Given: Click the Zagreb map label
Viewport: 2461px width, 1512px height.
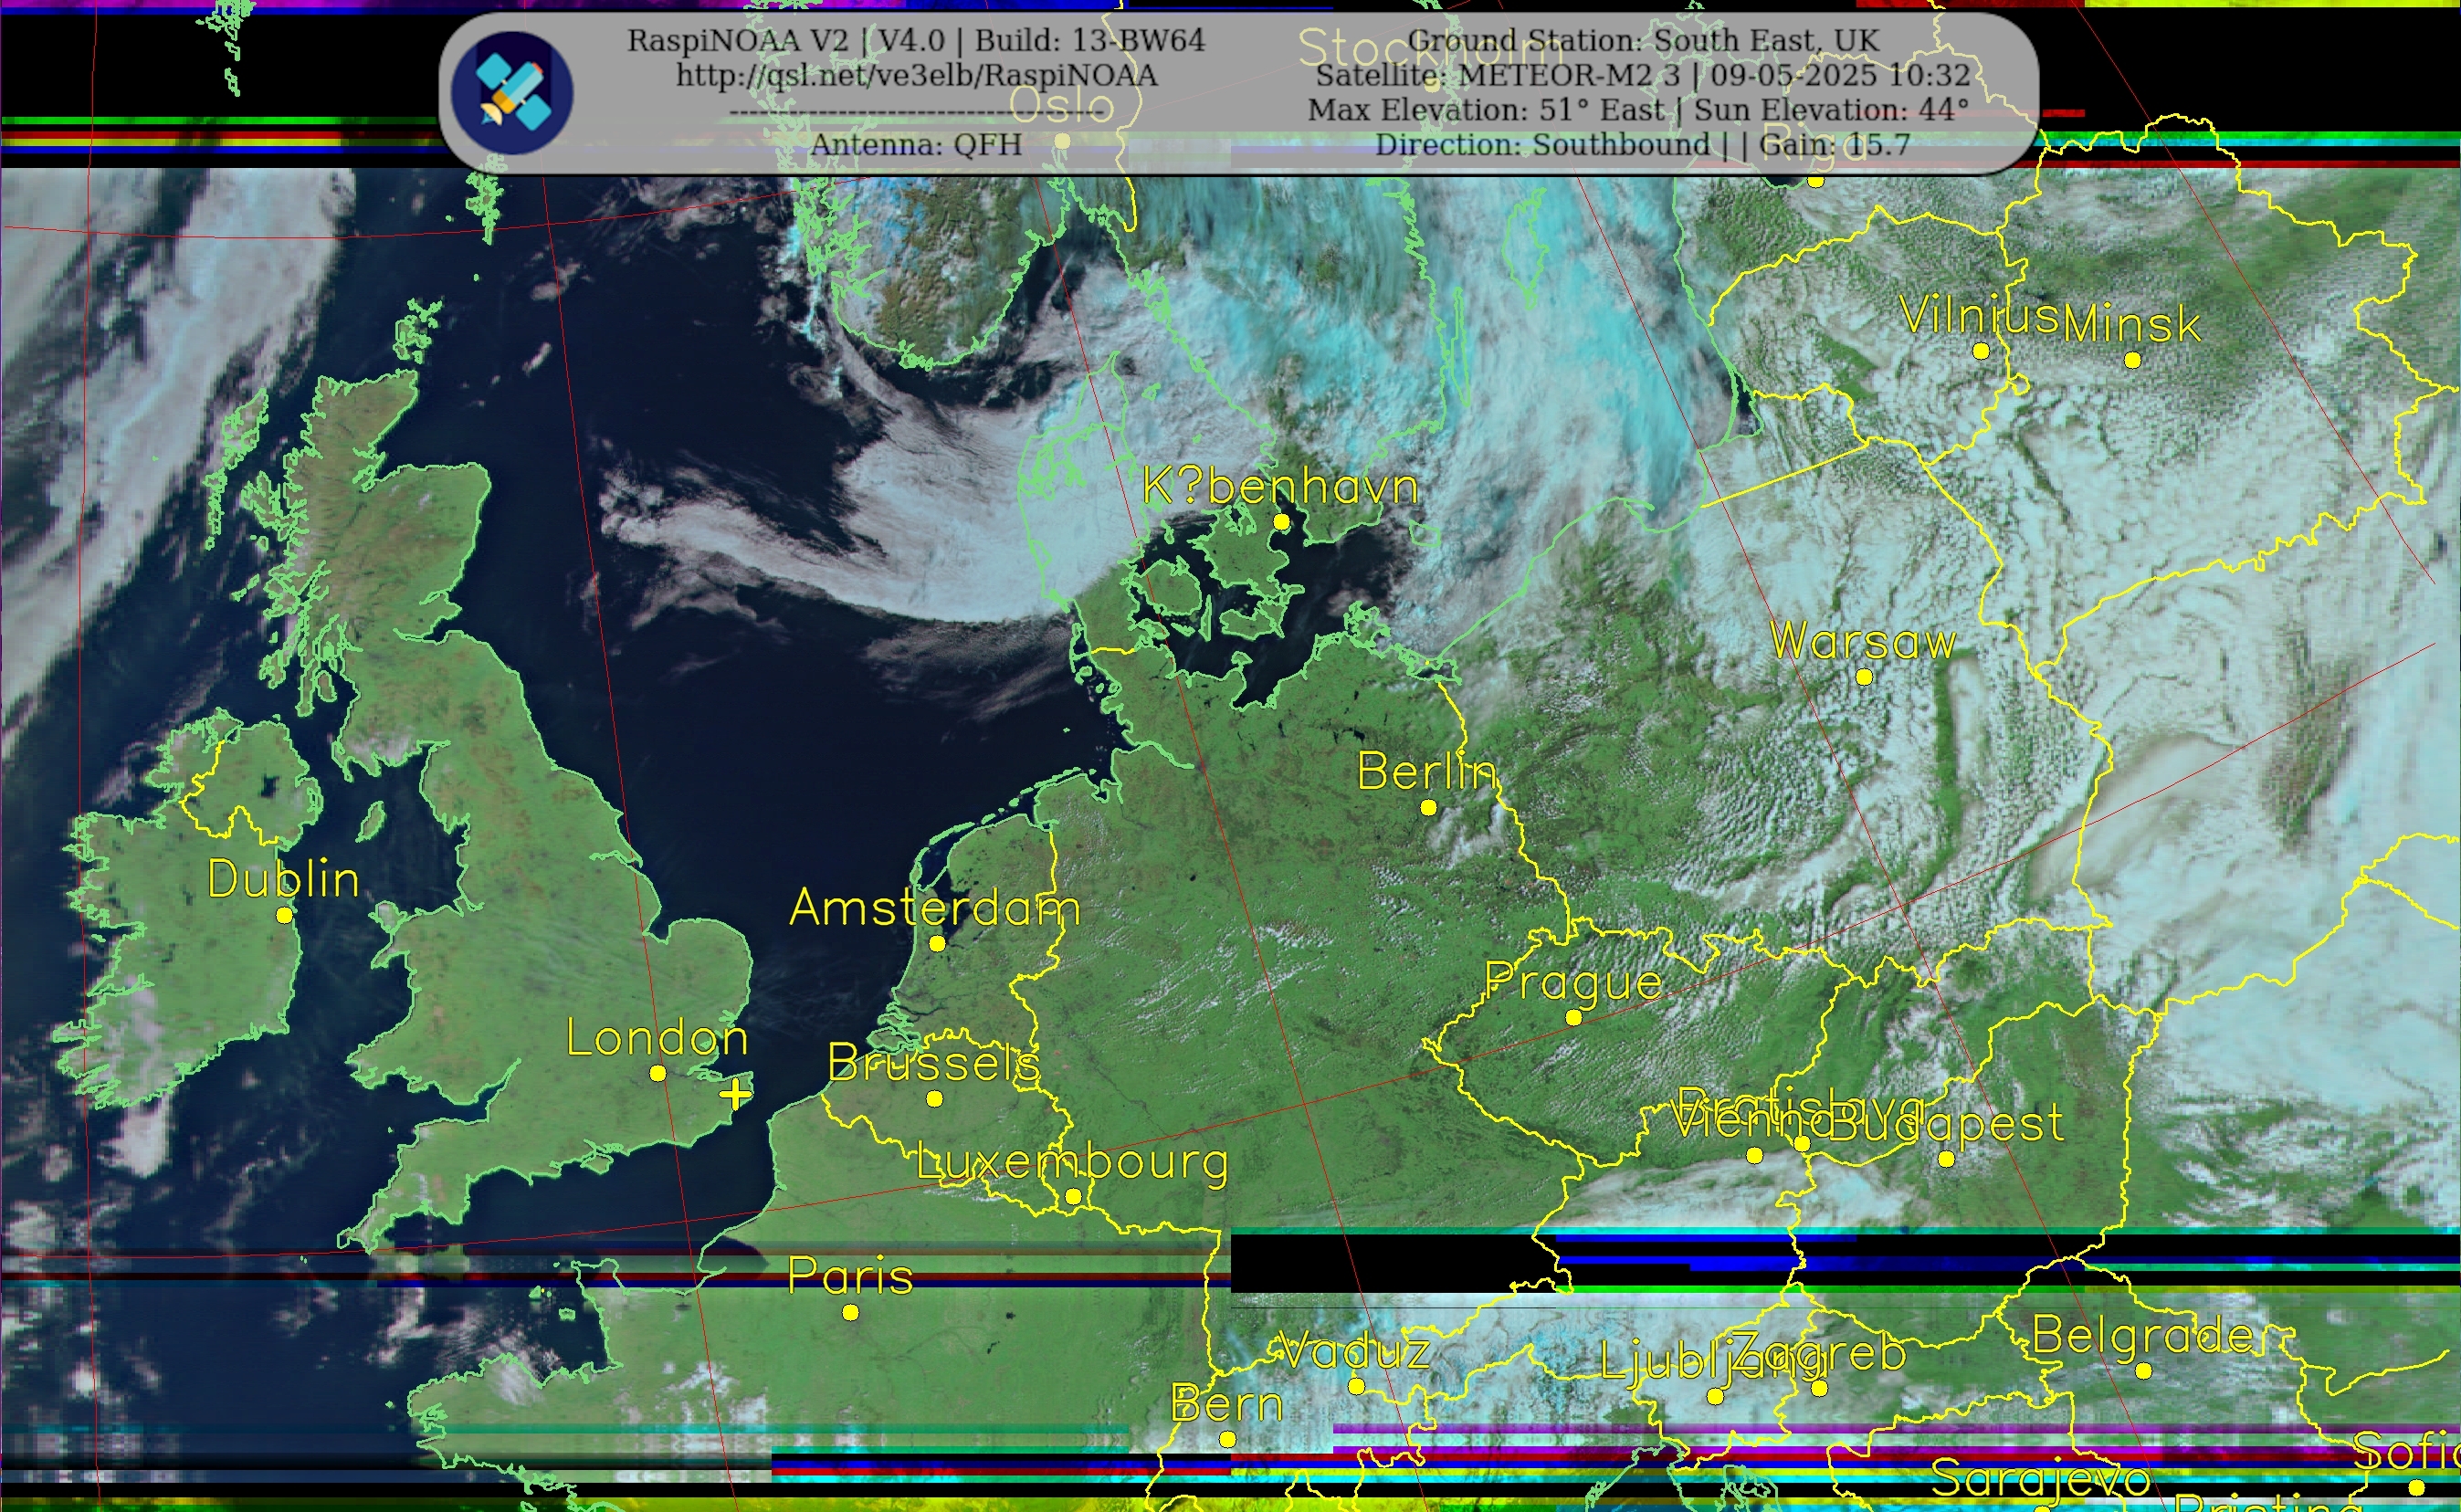Looking at the screenshot, I should 1819,1355.
